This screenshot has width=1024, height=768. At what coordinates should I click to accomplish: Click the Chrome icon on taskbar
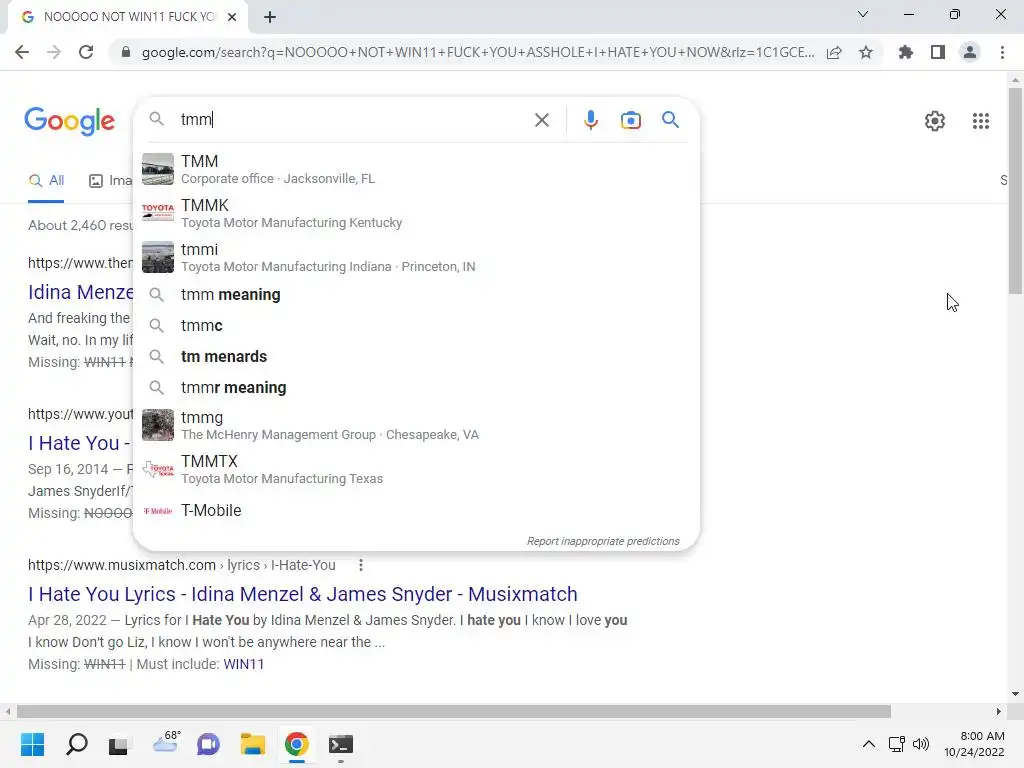pyautogui.click(x=296, y=744)
